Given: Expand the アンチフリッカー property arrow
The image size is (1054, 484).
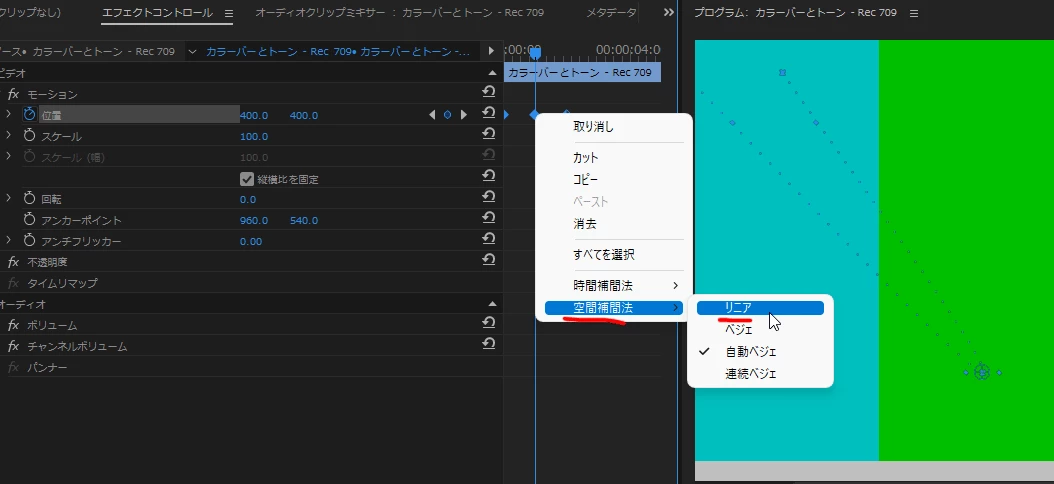Looking at the screenshot, I should pyautogui.click(x=8, y=240).
